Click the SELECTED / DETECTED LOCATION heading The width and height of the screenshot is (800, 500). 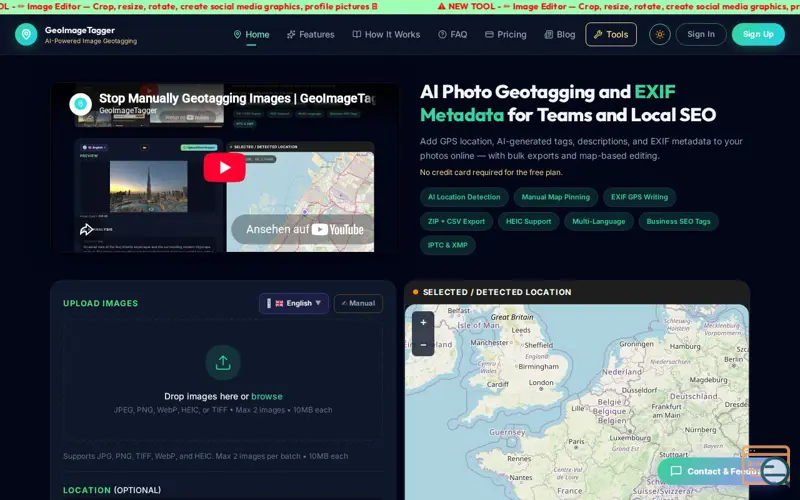(x=497, y=292)
